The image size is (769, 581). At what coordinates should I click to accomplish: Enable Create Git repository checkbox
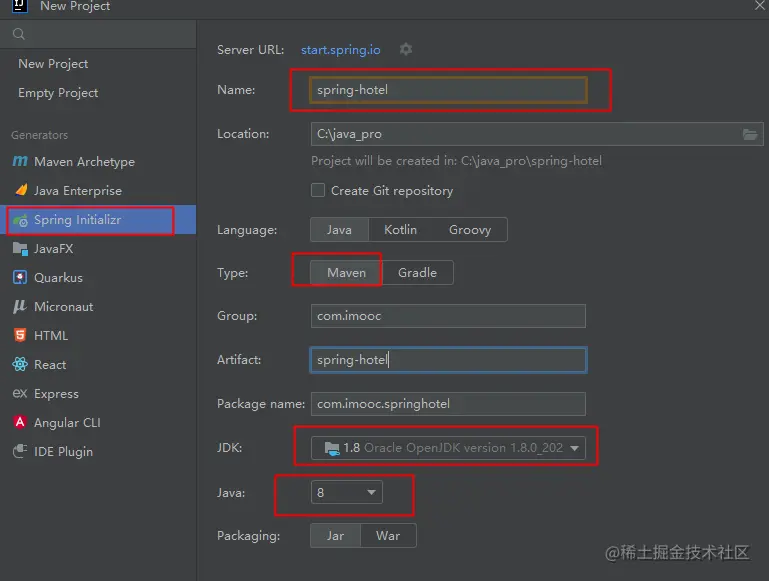(x=318, y=190)
